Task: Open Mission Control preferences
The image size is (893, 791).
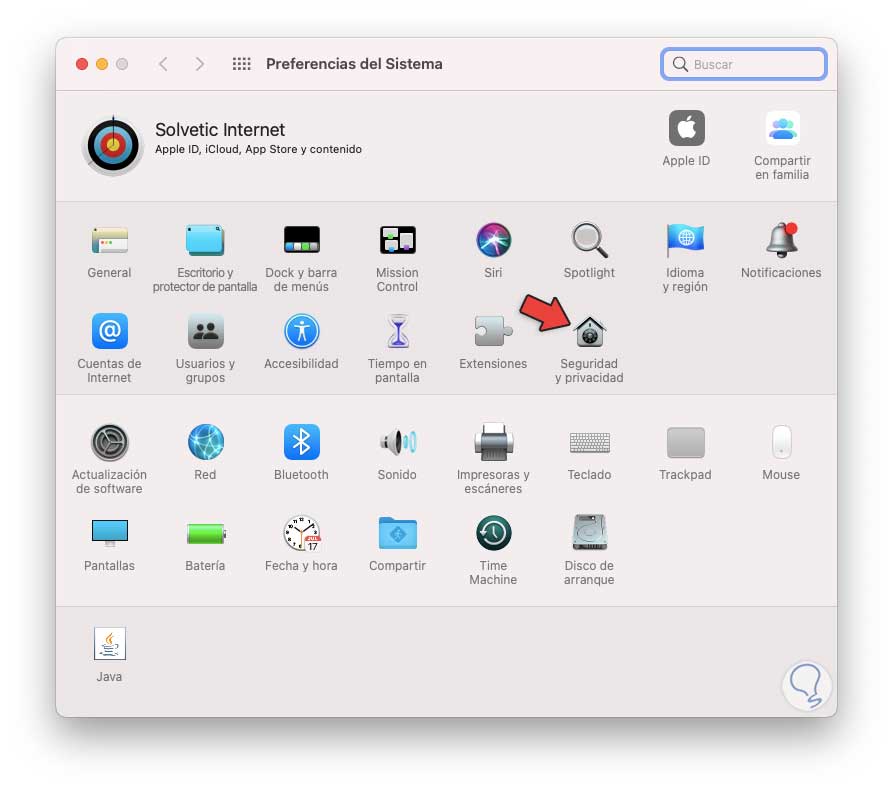Action: coord(398,240)
